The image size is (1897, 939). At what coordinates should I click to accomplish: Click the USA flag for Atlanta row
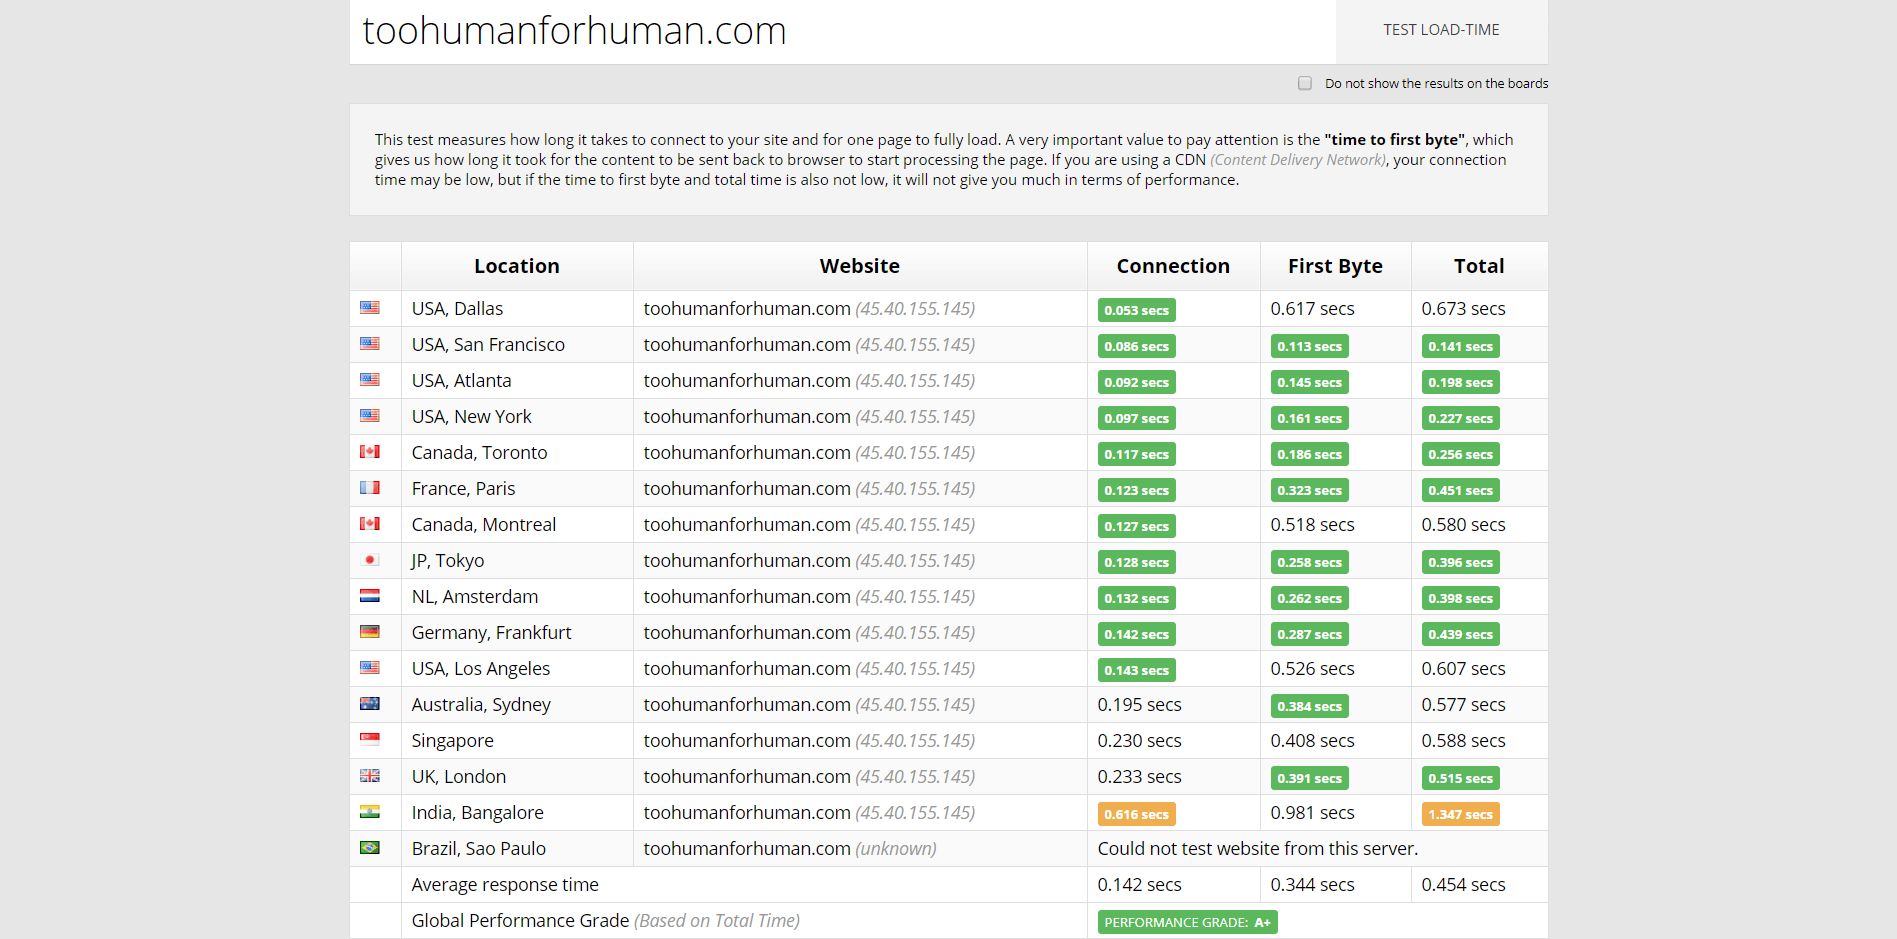click(x=370, y=380)
